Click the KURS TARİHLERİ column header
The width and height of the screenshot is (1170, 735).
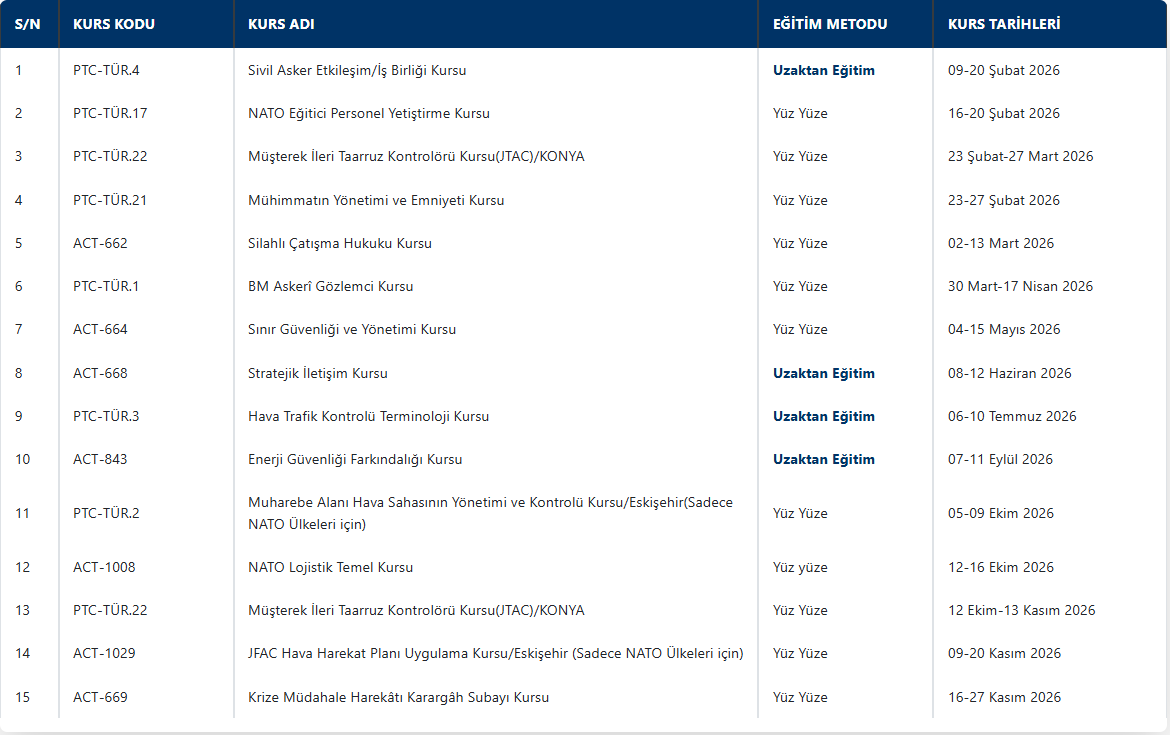[1004, 24]
